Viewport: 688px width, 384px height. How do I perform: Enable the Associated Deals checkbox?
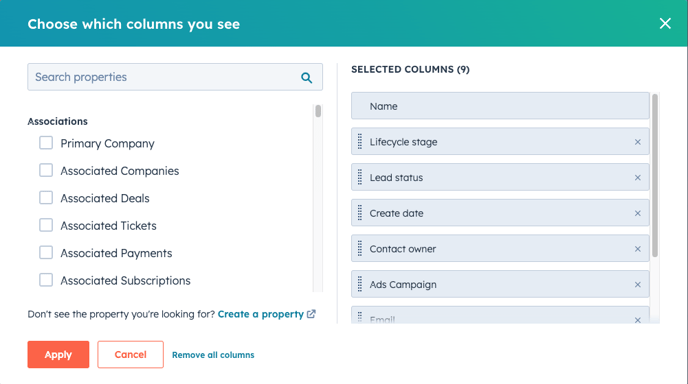point(46,197)
